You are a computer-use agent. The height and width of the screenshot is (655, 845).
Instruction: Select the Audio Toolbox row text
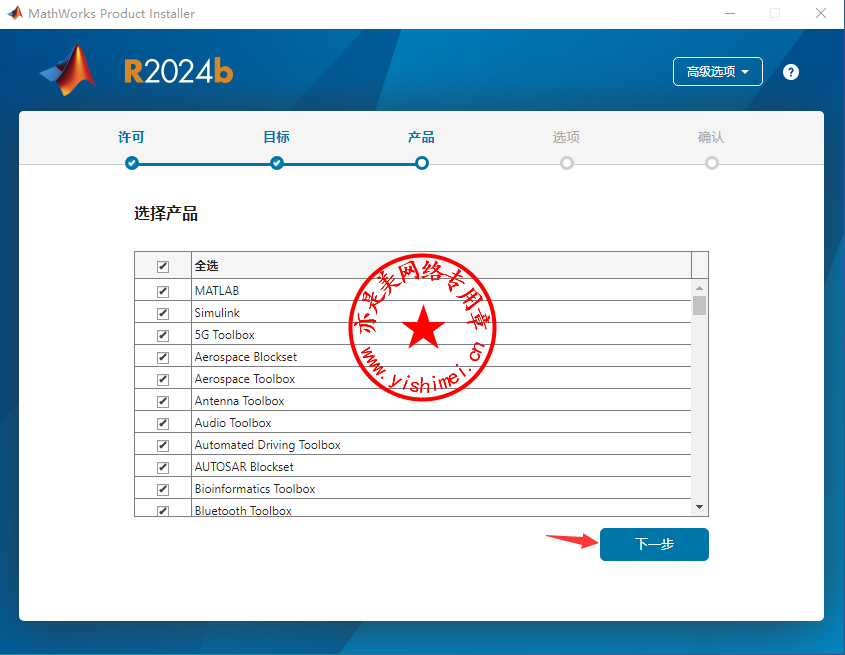point(233,423)
